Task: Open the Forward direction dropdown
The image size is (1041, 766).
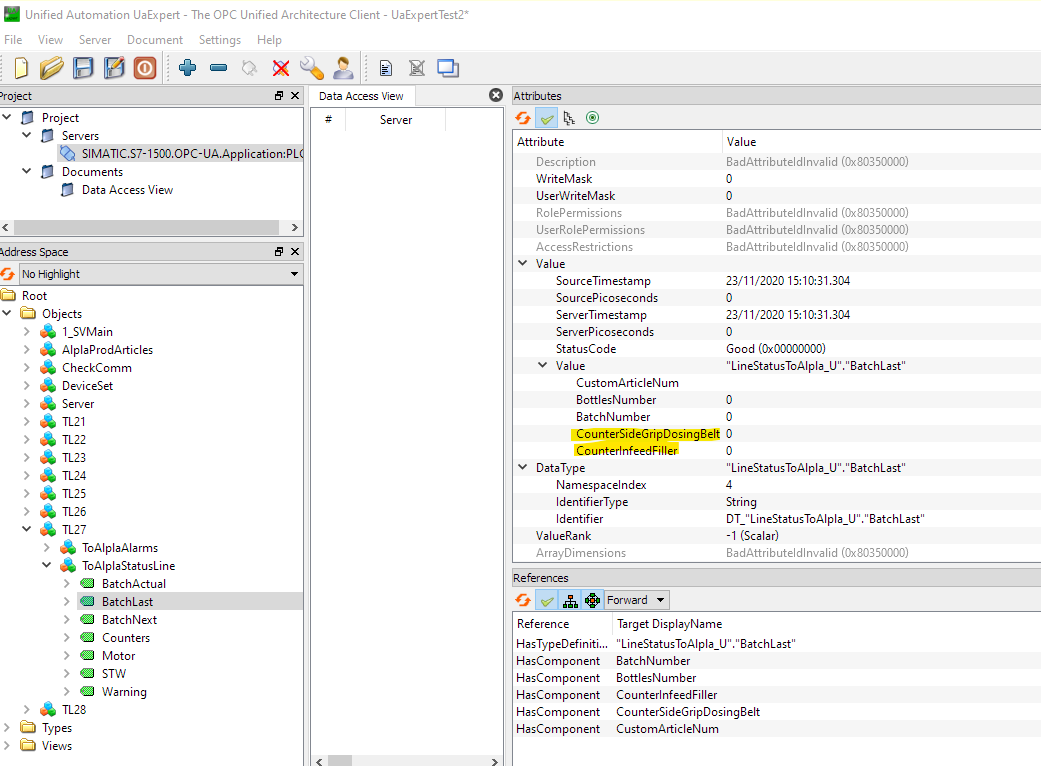Action: point(636,600)
